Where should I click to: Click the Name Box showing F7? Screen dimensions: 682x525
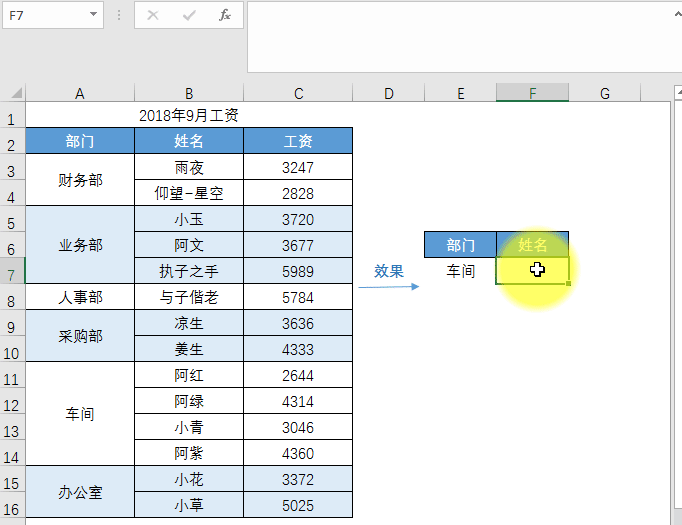(53, 15)
